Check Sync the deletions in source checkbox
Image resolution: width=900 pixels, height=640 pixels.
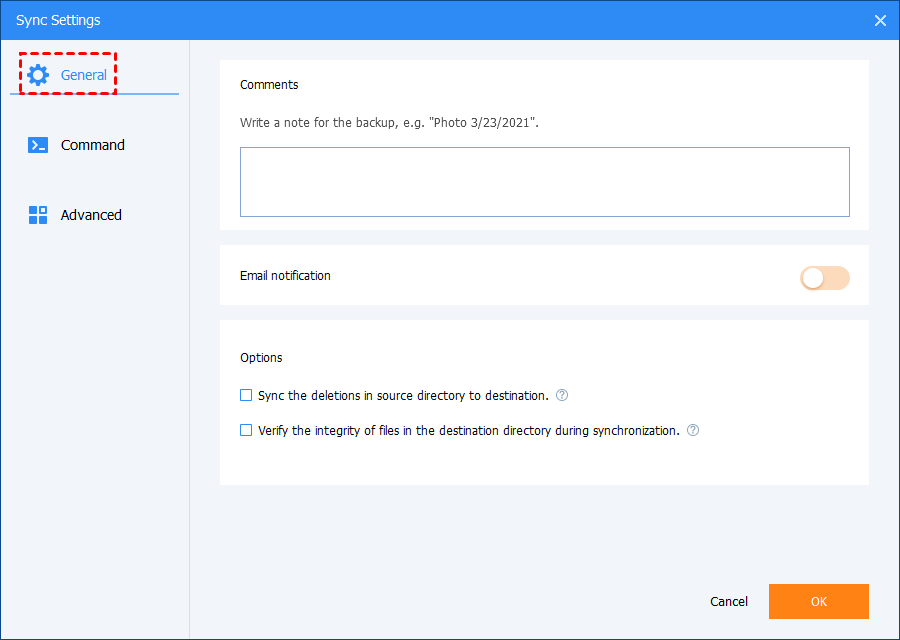[246, 395]
